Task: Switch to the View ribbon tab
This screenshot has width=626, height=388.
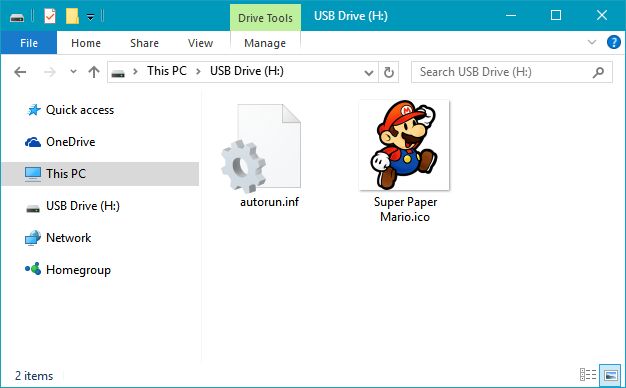Action: click(200, 43)
